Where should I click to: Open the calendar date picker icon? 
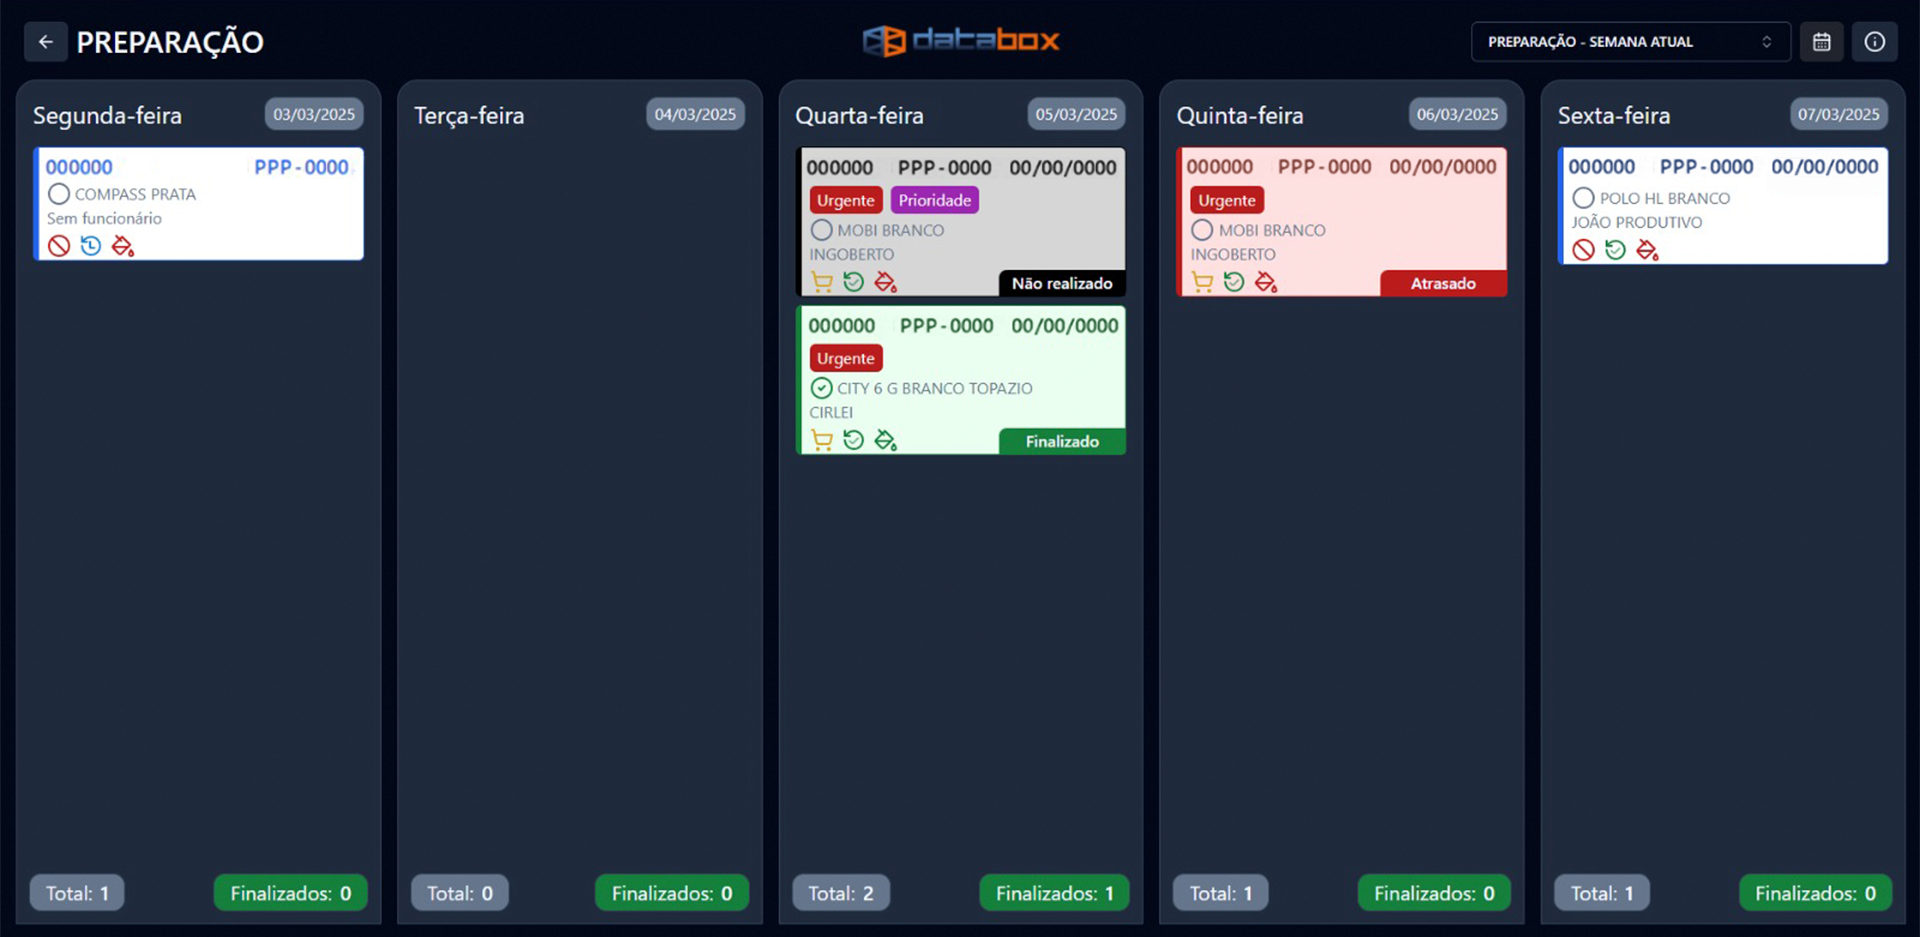click(1821, 42)
